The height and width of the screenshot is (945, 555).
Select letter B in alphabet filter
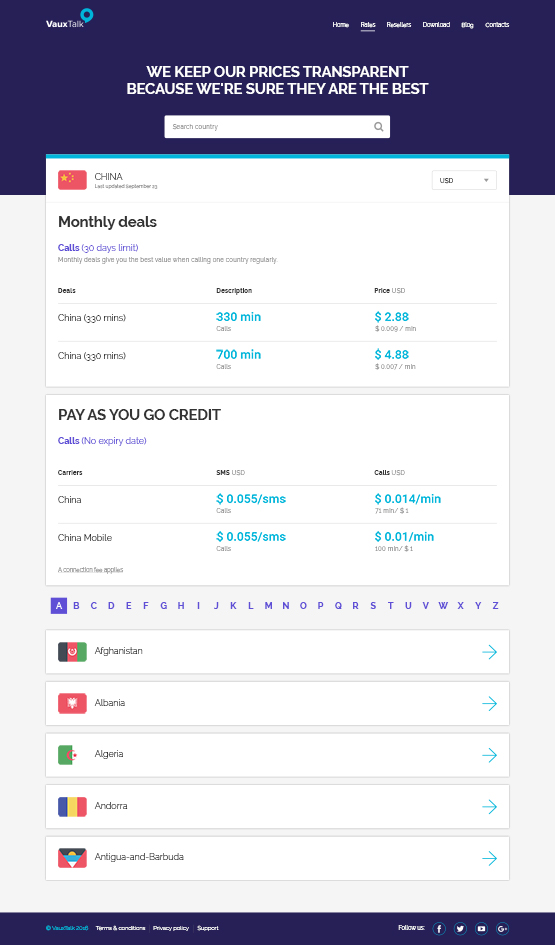tap(77, 606)
